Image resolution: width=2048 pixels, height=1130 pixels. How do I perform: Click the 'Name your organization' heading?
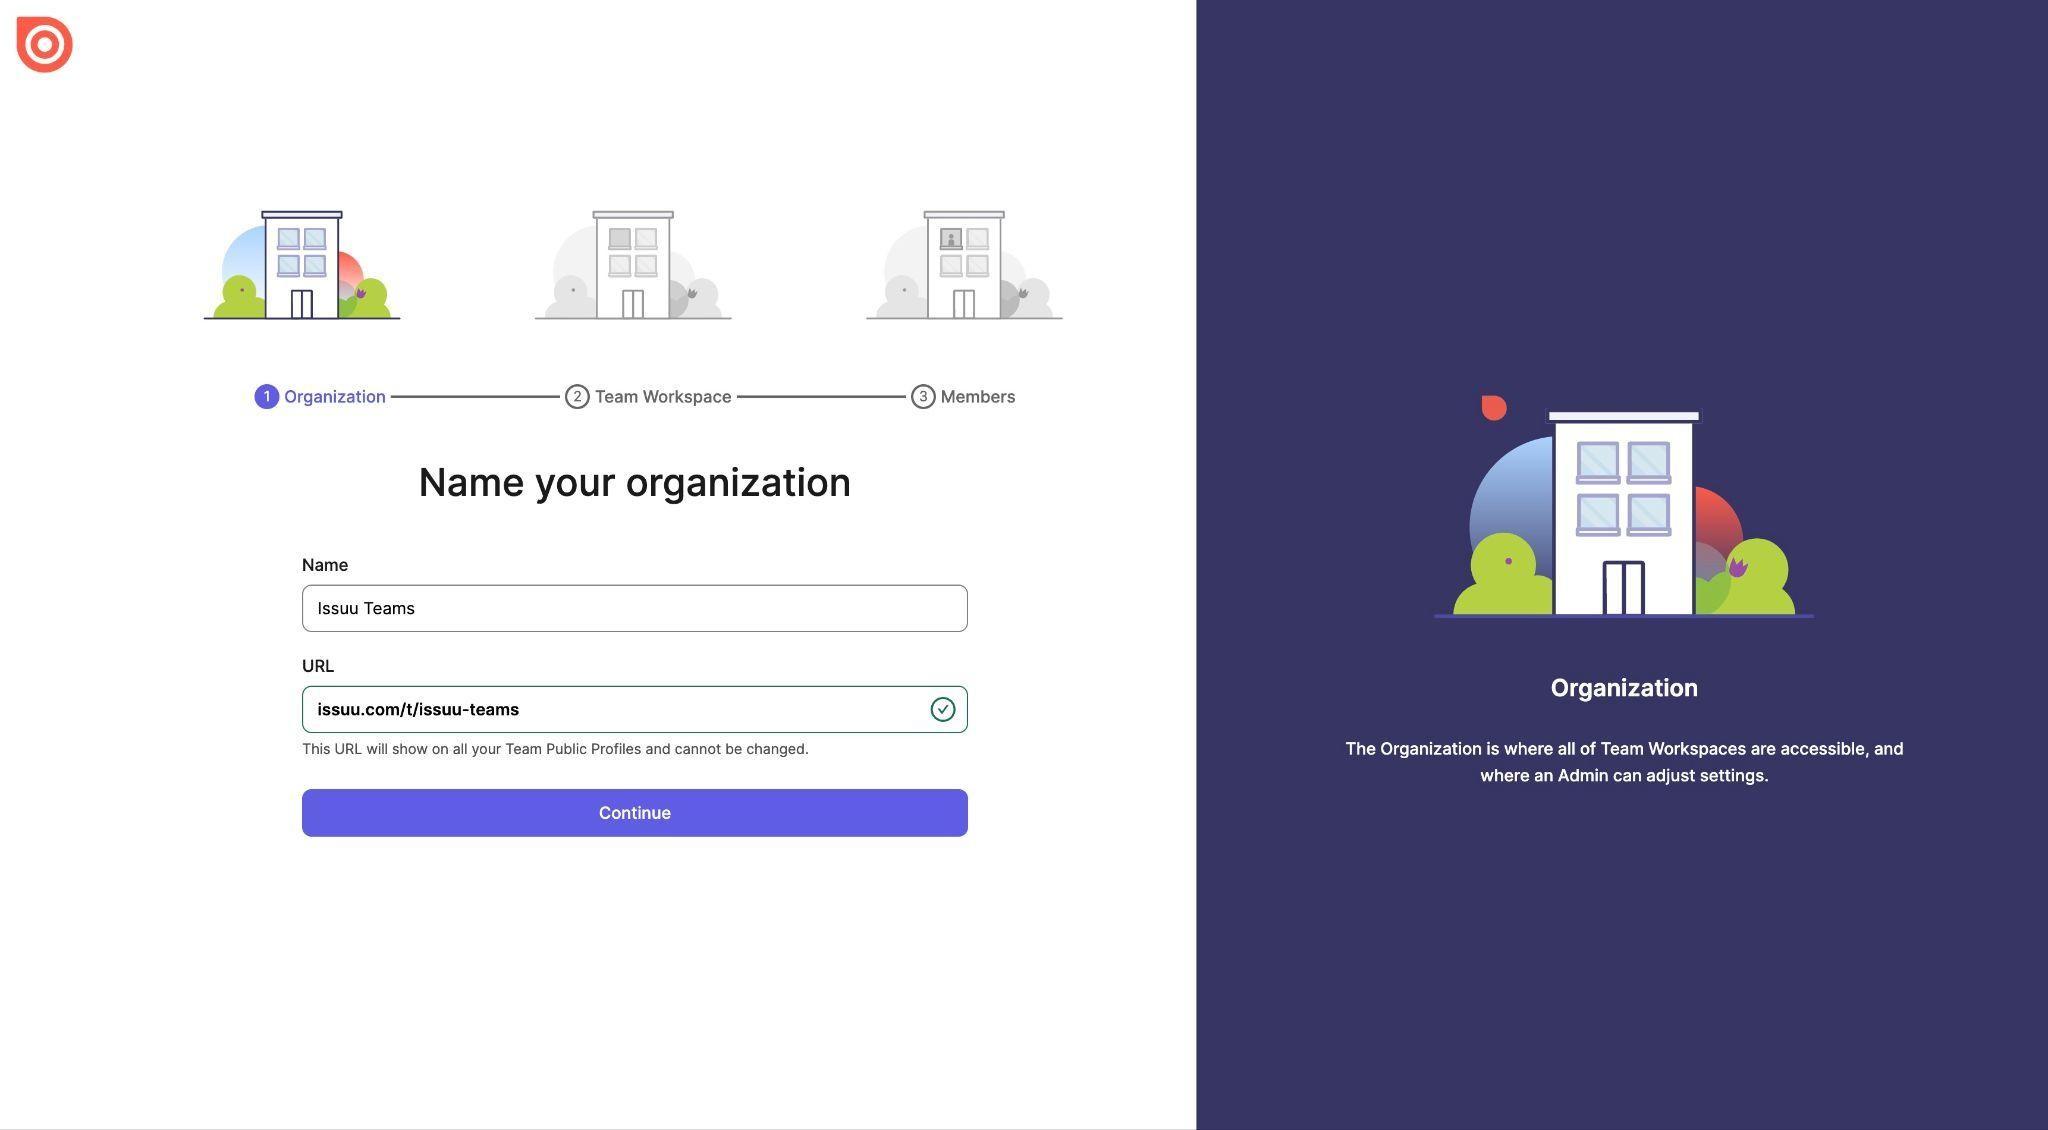[635, 483]
